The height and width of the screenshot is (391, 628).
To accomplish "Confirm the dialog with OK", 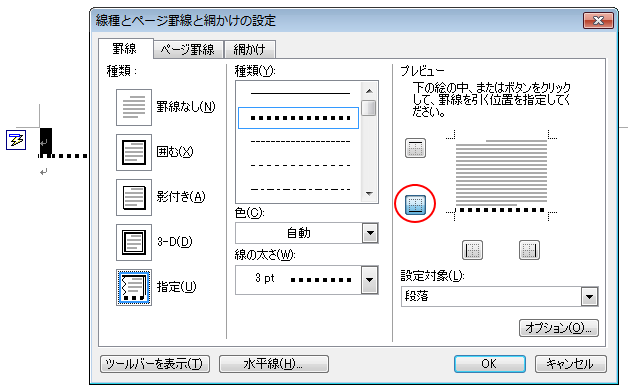I will pos(490,364).
